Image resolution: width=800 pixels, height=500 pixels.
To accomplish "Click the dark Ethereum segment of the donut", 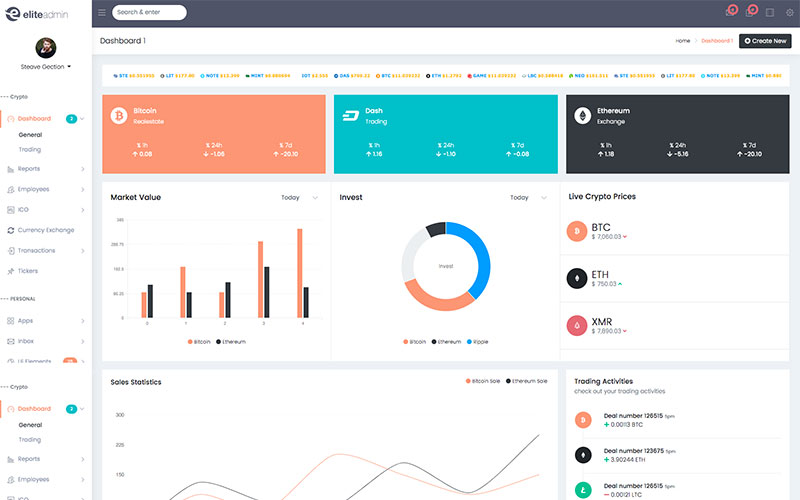I will tap(436, 229).
